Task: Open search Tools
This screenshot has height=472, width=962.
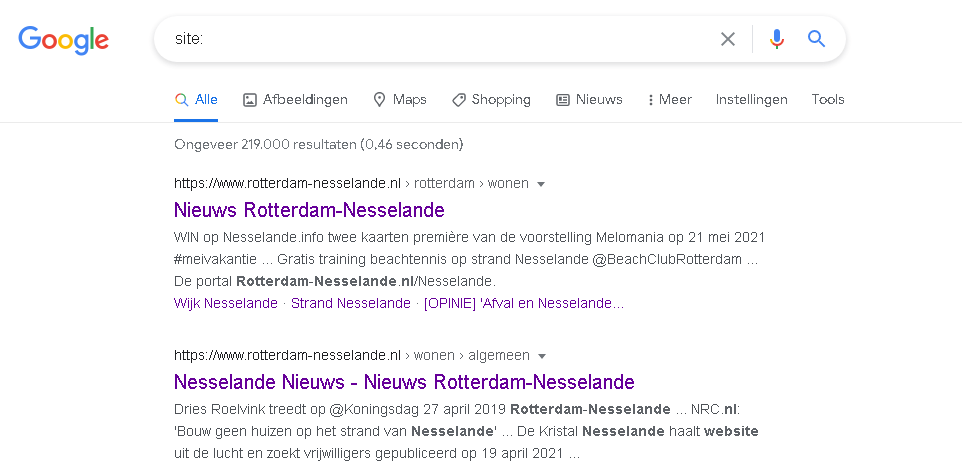Action: coord(828,99)
